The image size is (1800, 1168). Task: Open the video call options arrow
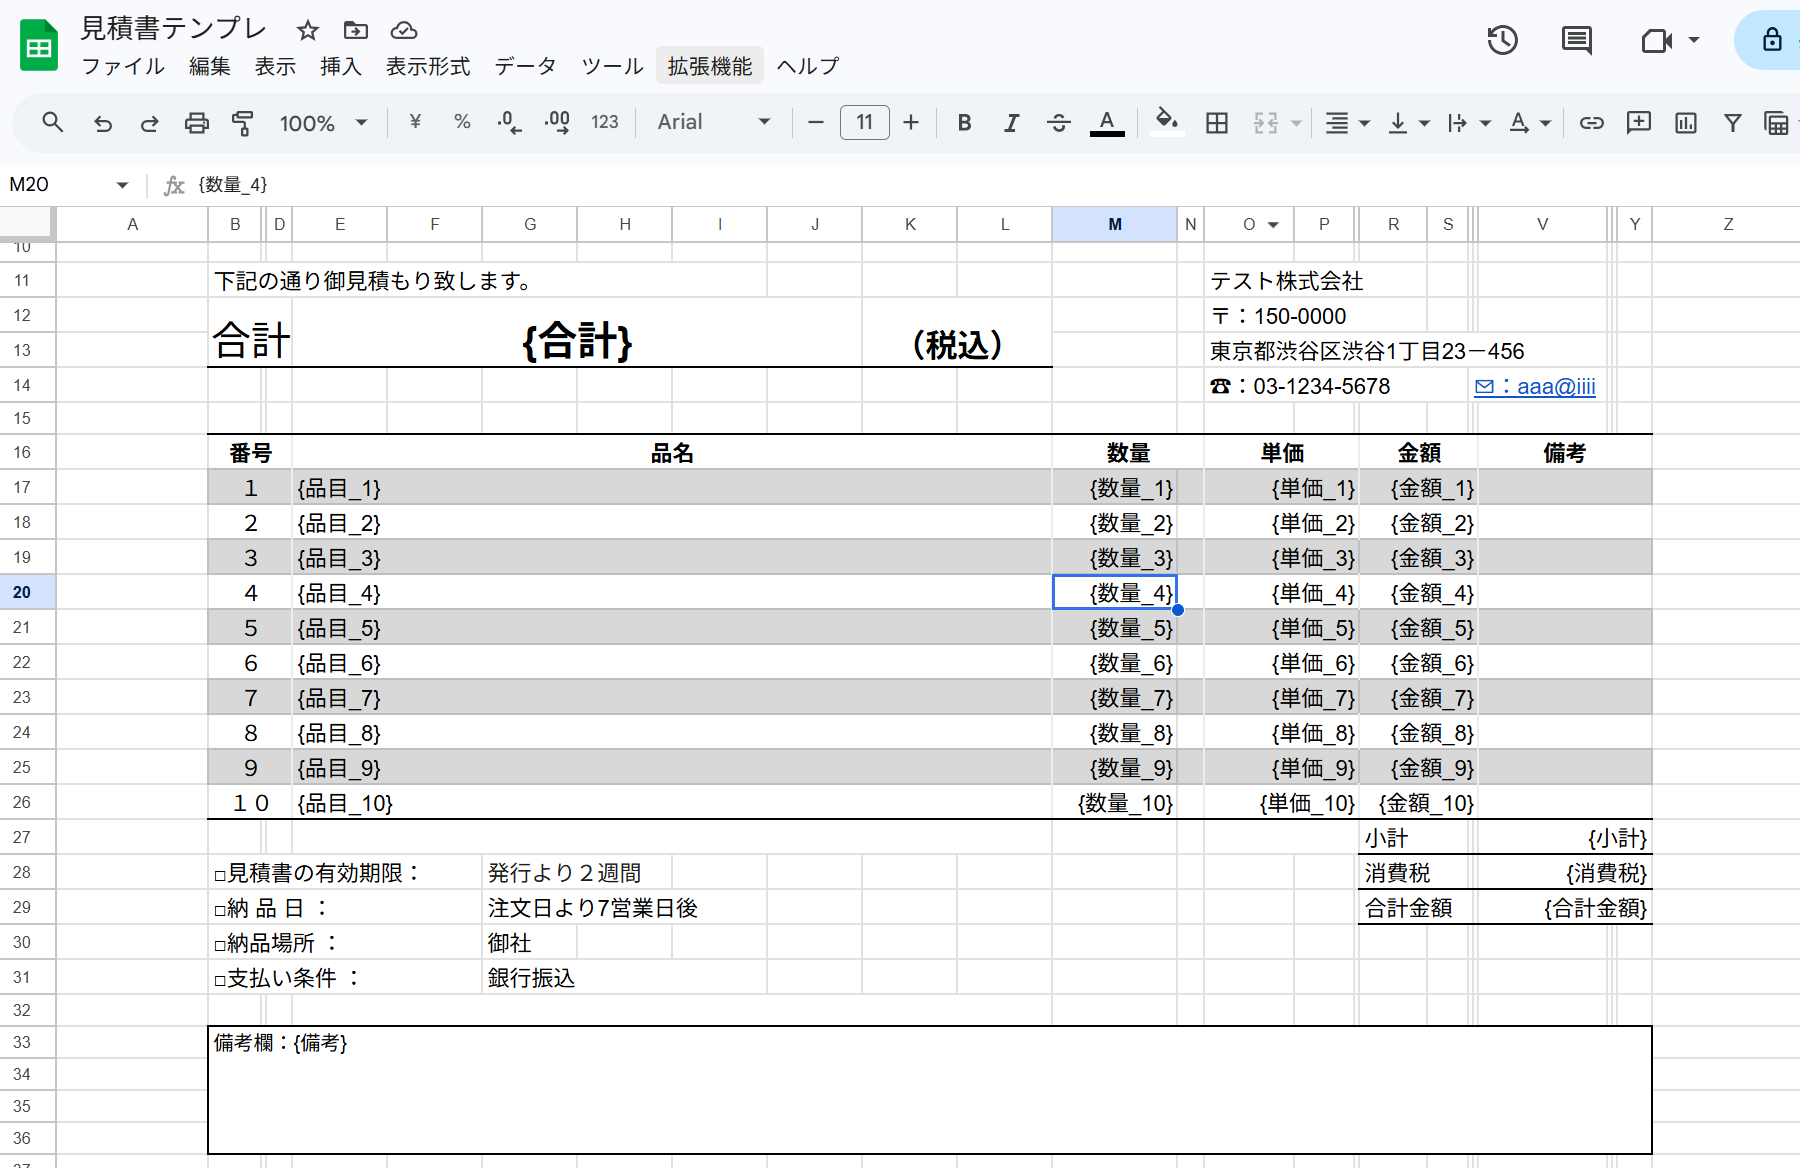(x=1694, y=40)
